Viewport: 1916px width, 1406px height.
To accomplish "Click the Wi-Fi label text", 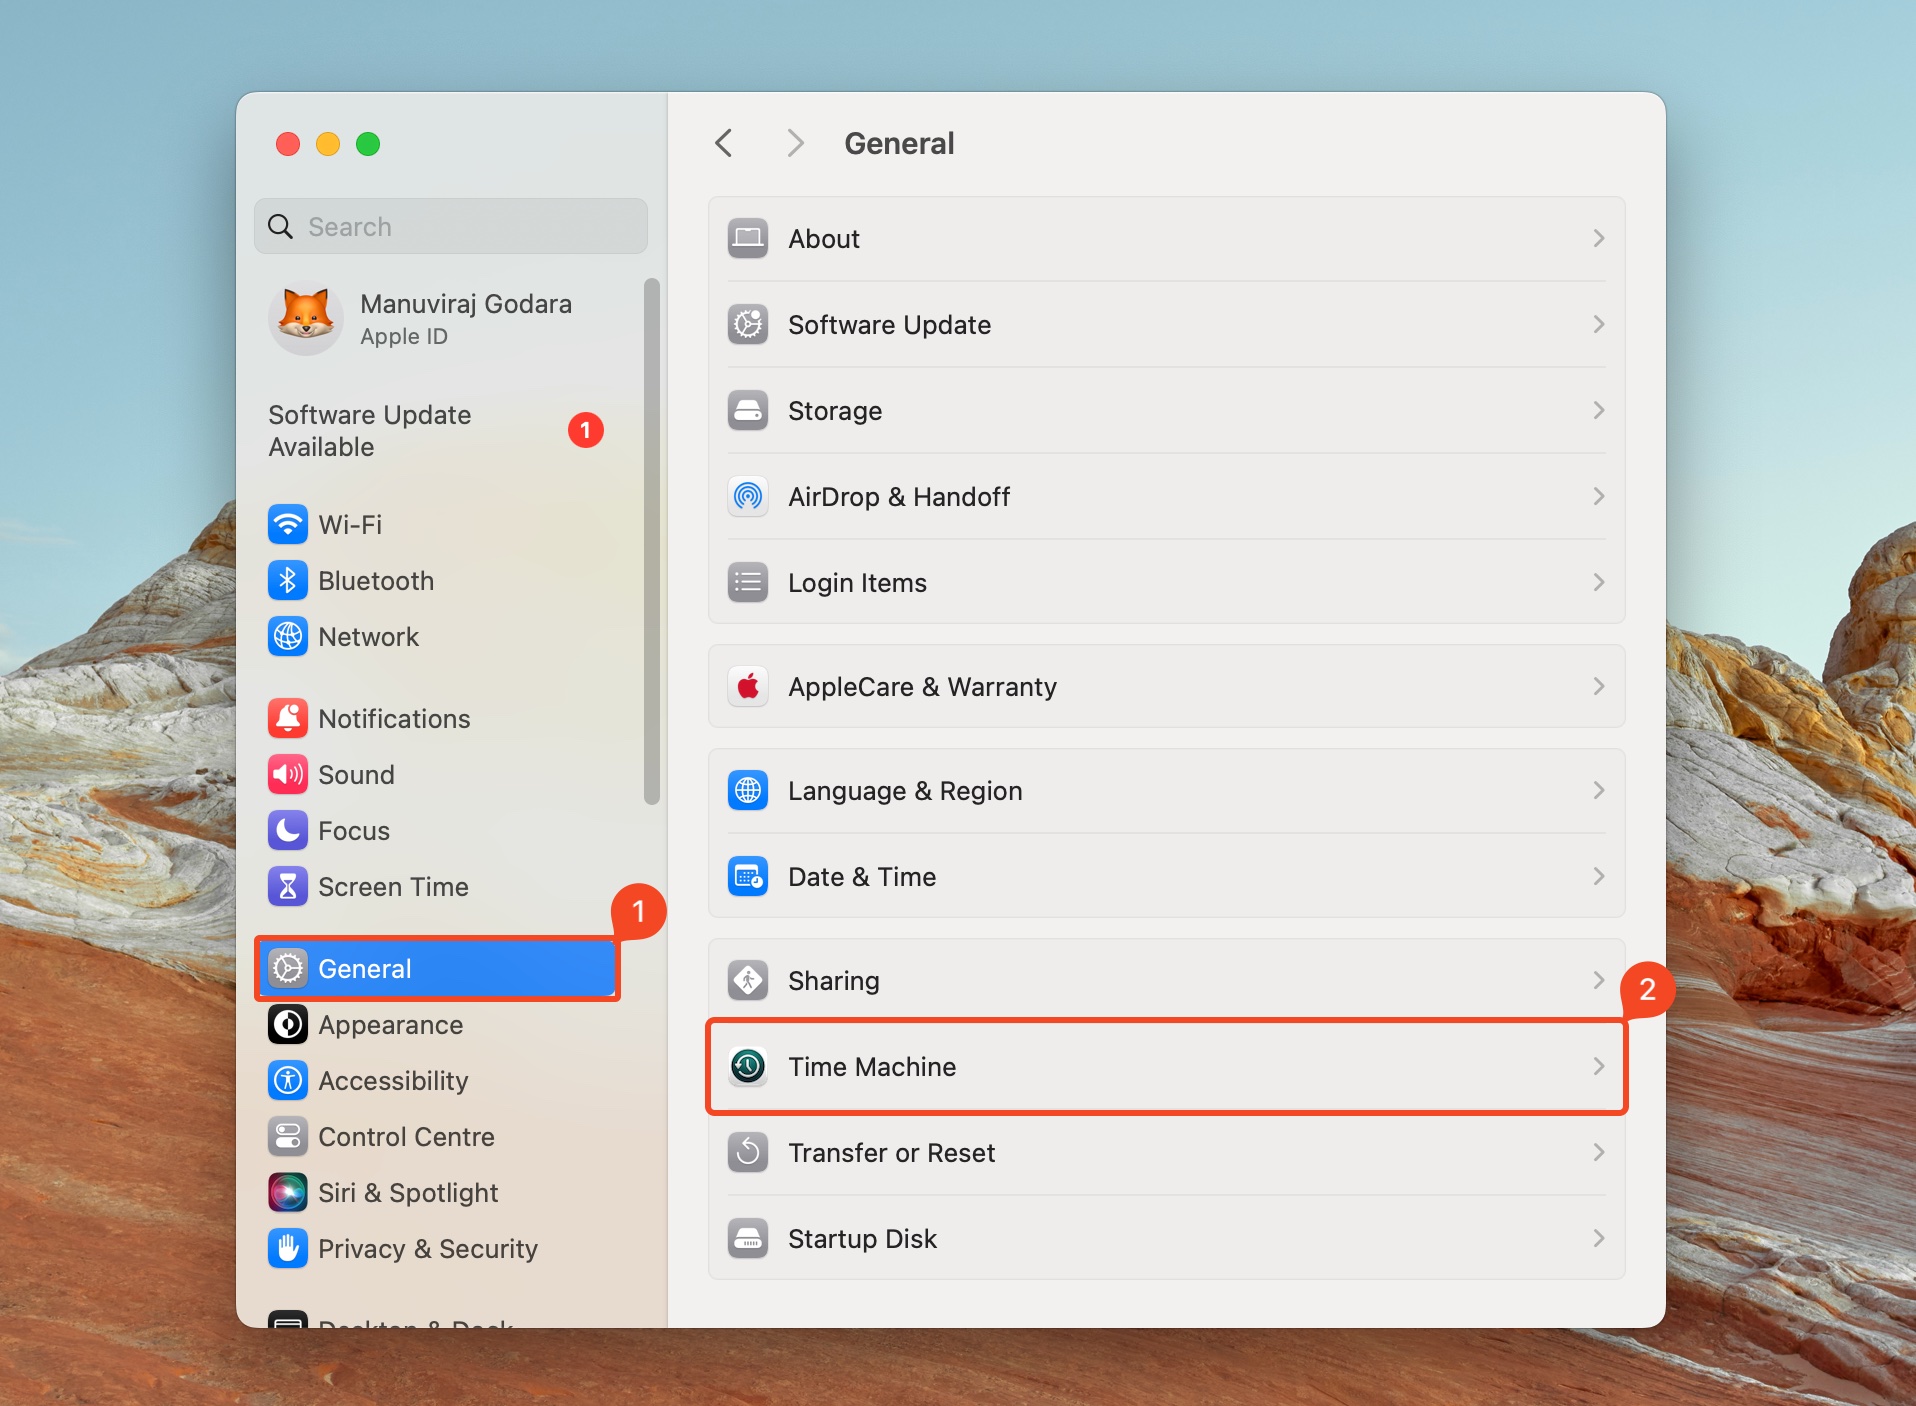I will (x=350, y=525).
